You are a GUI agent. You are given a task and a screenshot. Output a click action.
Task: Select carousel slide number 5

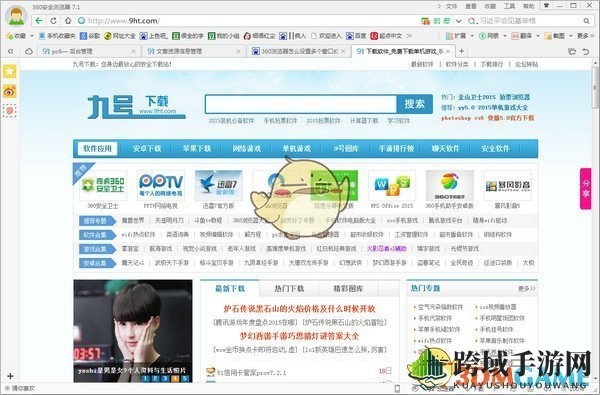click(x=185, y=378)
